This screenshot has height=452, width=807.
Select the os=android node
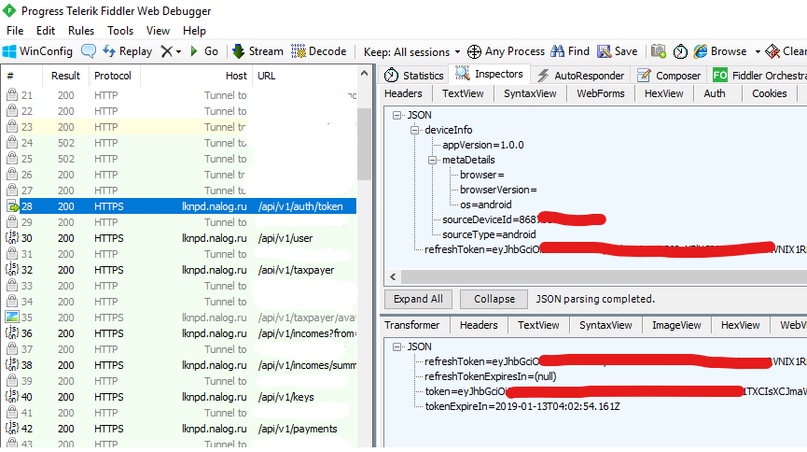coord(485,204)
